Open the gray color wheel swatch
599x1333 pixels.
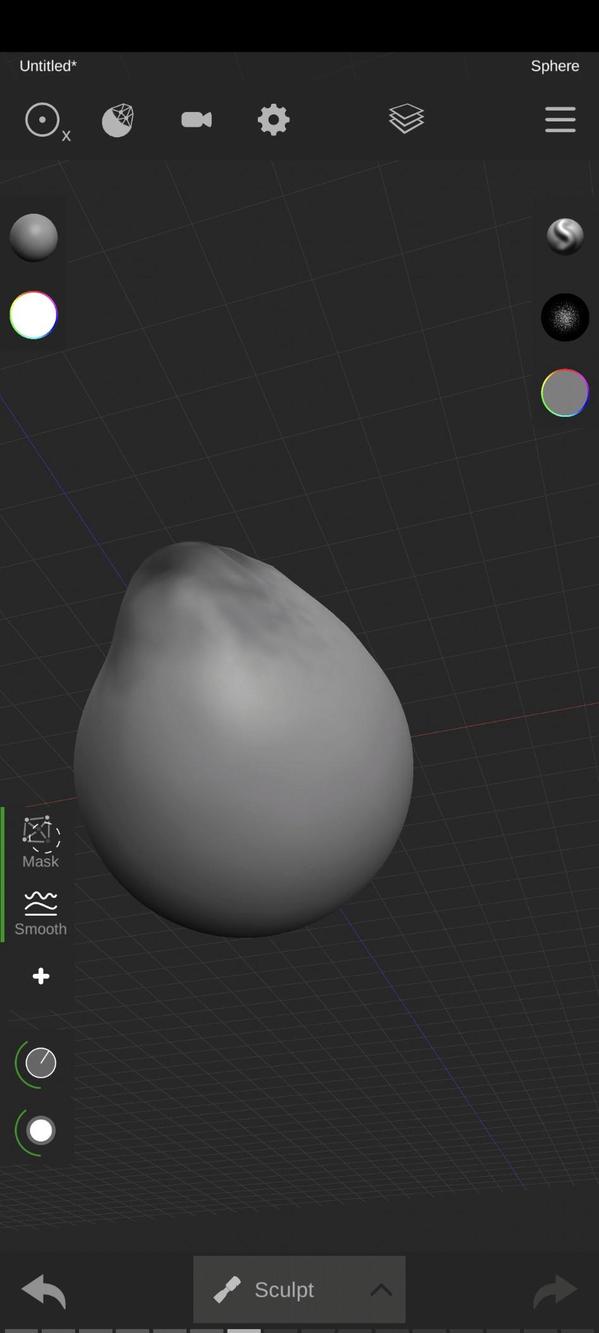click(565, 393)
